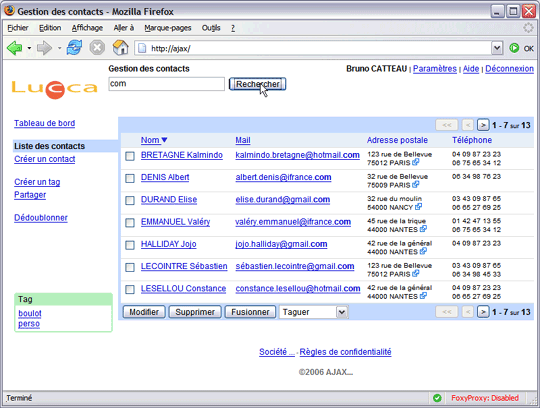Open the Back button history arrow
Viewport: 540px width, 408px height.
pos(29,48)
